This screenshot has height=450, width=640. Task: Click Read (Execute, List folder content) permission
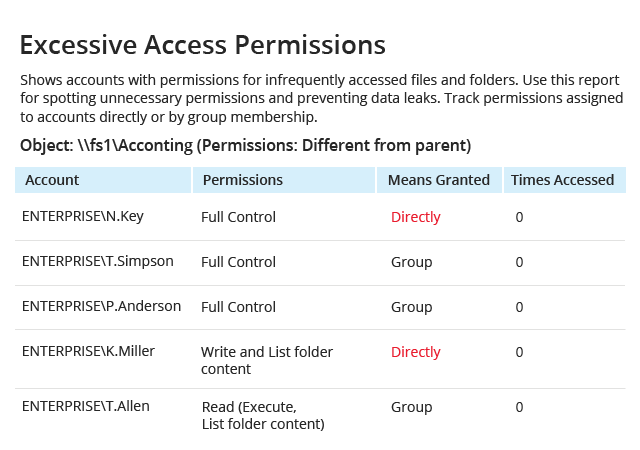pyautogui.click(x=263, y=415)
